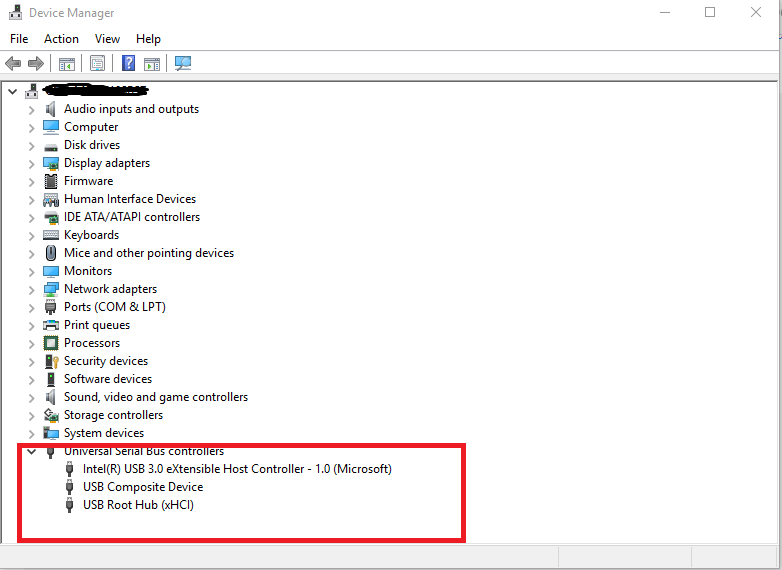
Task: Click the Human Interface Devices icon
Action: coord(51,200)
